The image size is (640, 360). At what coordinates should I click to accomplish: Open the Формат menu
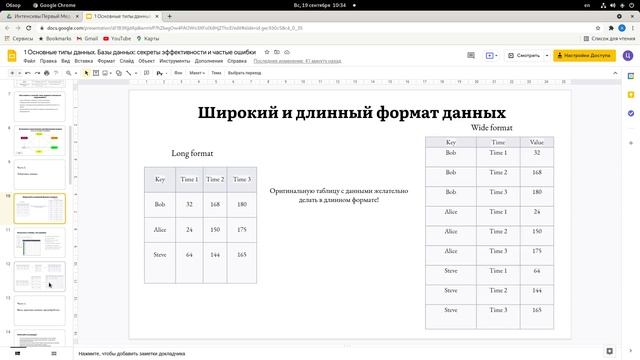pos(106,61)
